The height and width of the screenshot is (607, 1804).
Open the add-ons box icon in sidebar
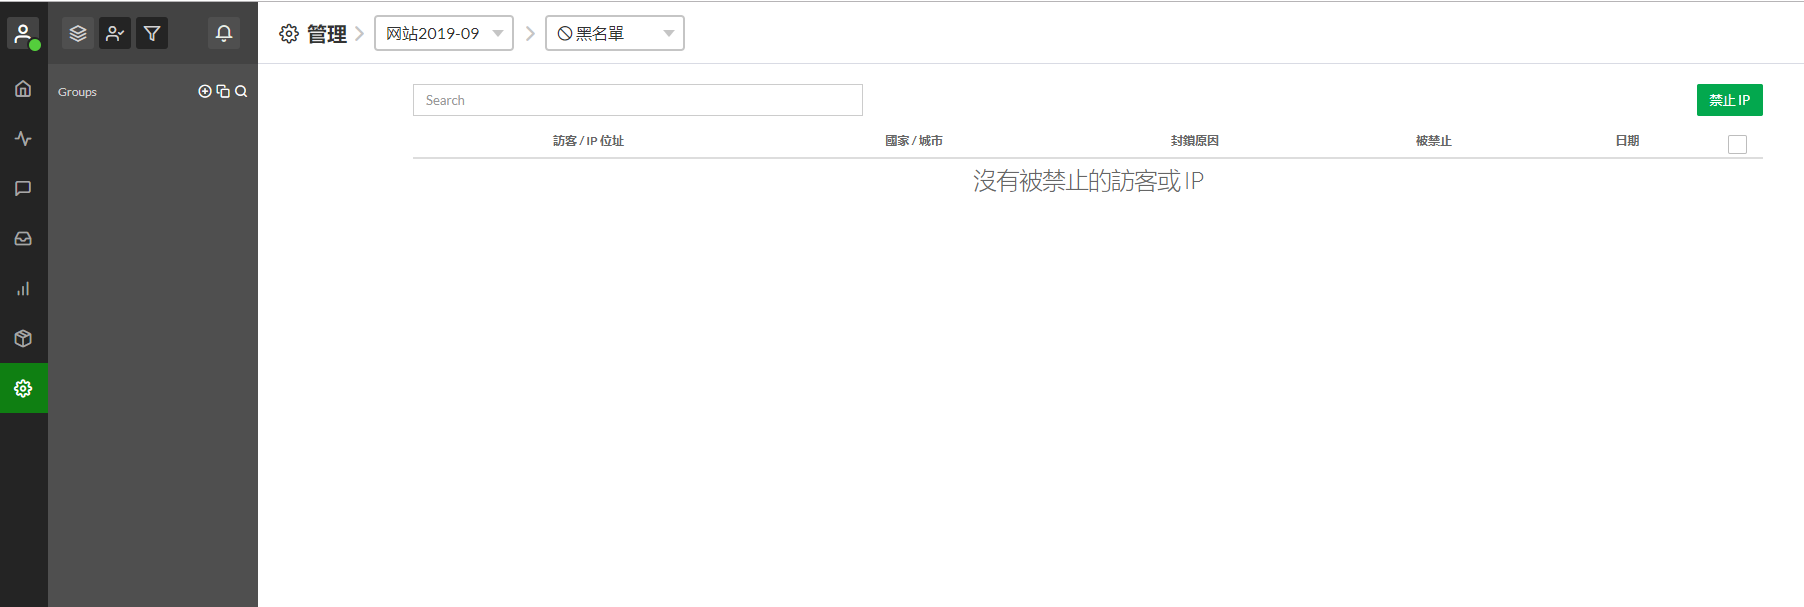click(x=23, y=339)
